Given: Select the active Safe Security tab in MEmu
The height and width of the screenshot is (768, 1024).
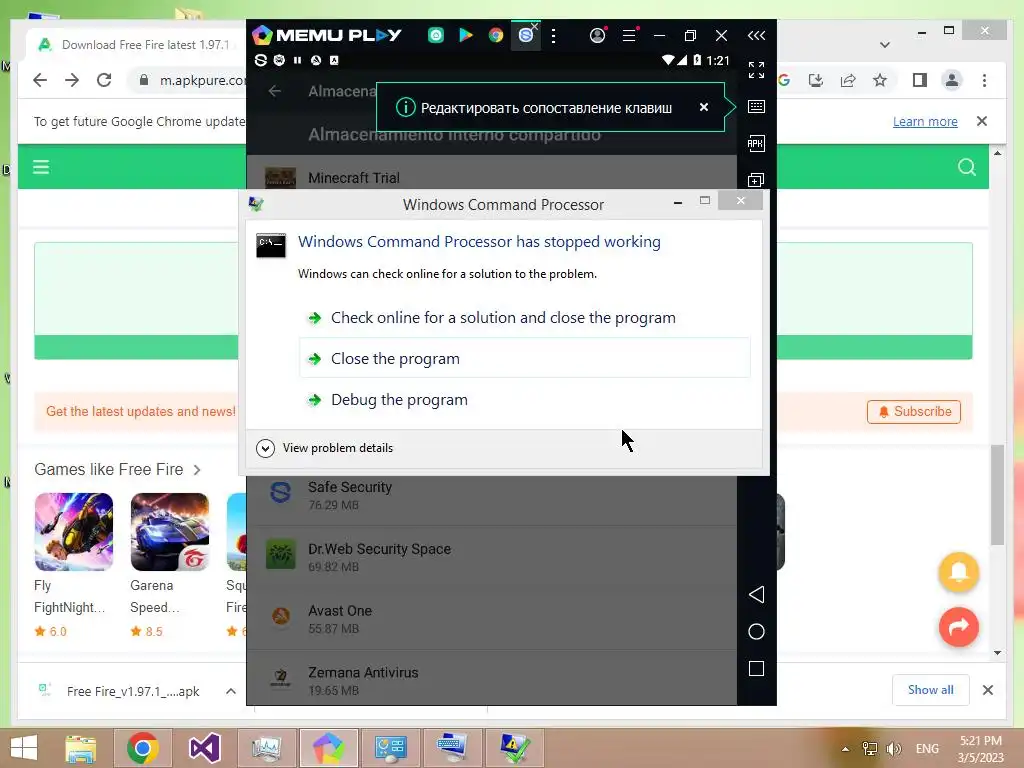Looking at the screenshot, I should coord(526,35).
